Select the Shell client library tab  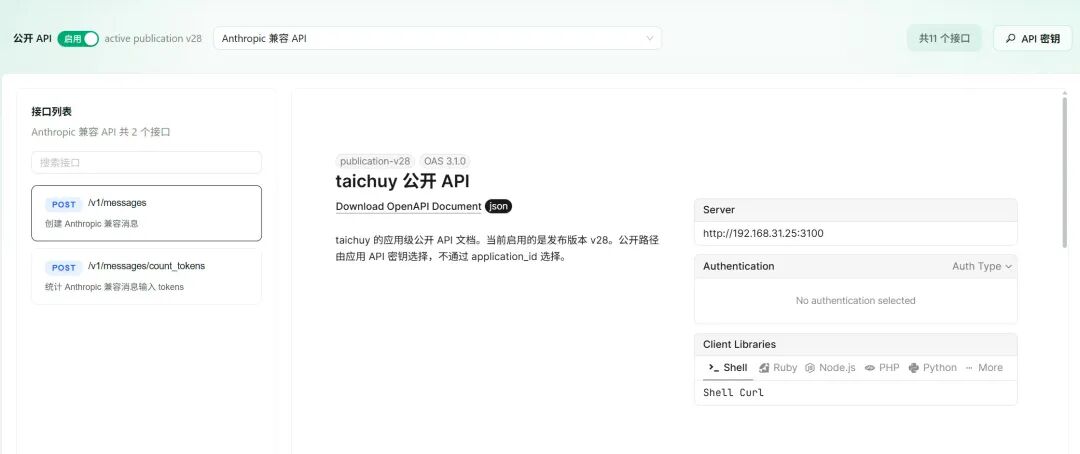point(728,368)
